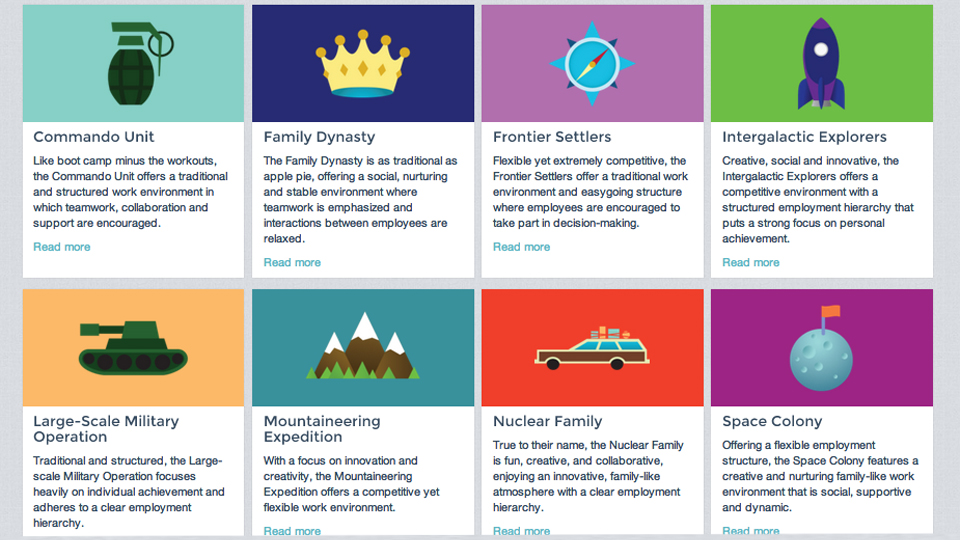Click the green tank icon
The width and height of the screenshot is (960, 540).
click(x=132, y=347)
